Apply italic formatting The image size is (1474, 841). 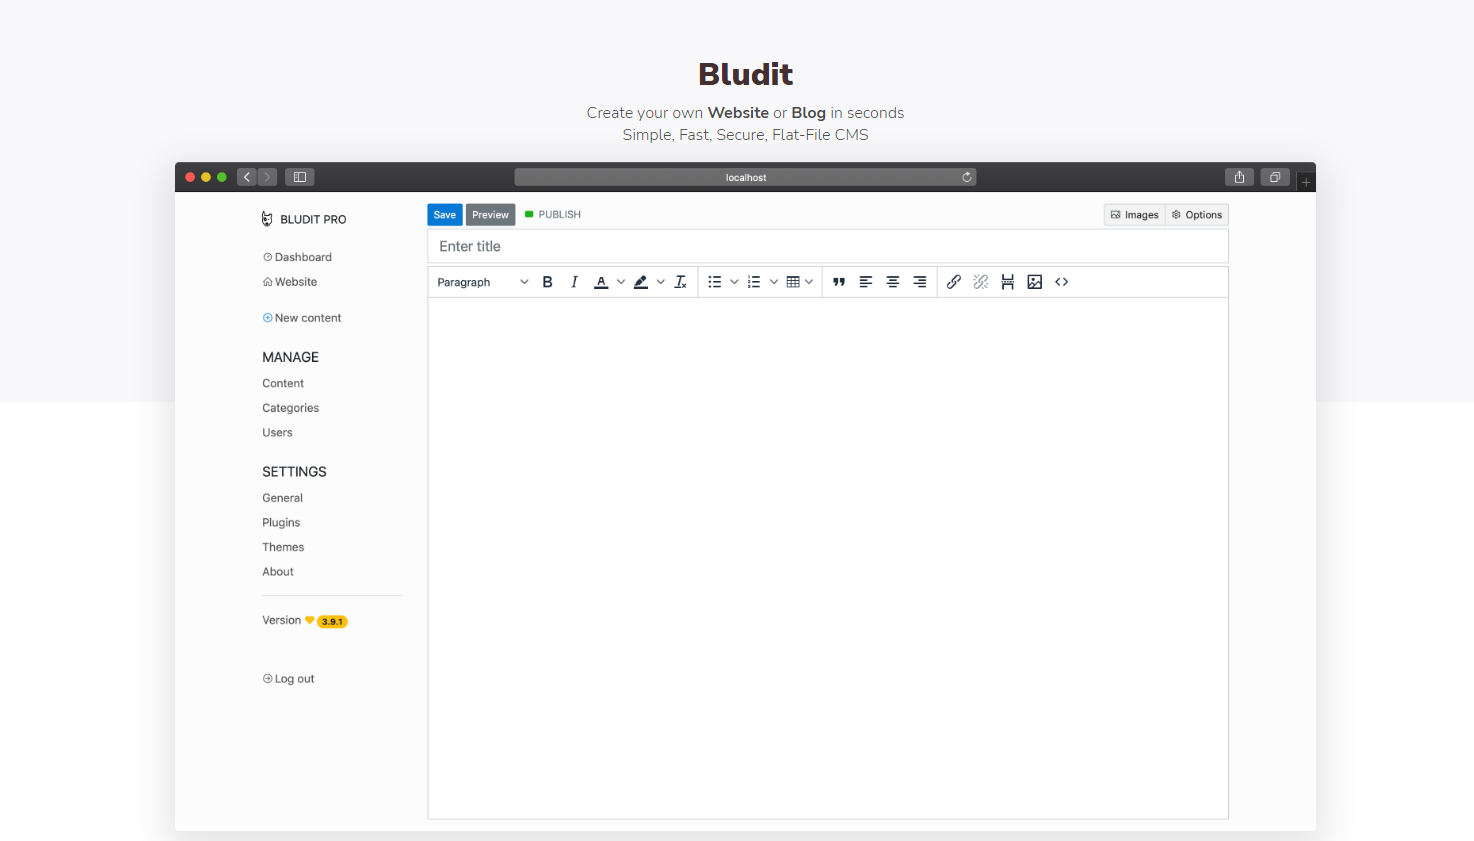(574, 282)
